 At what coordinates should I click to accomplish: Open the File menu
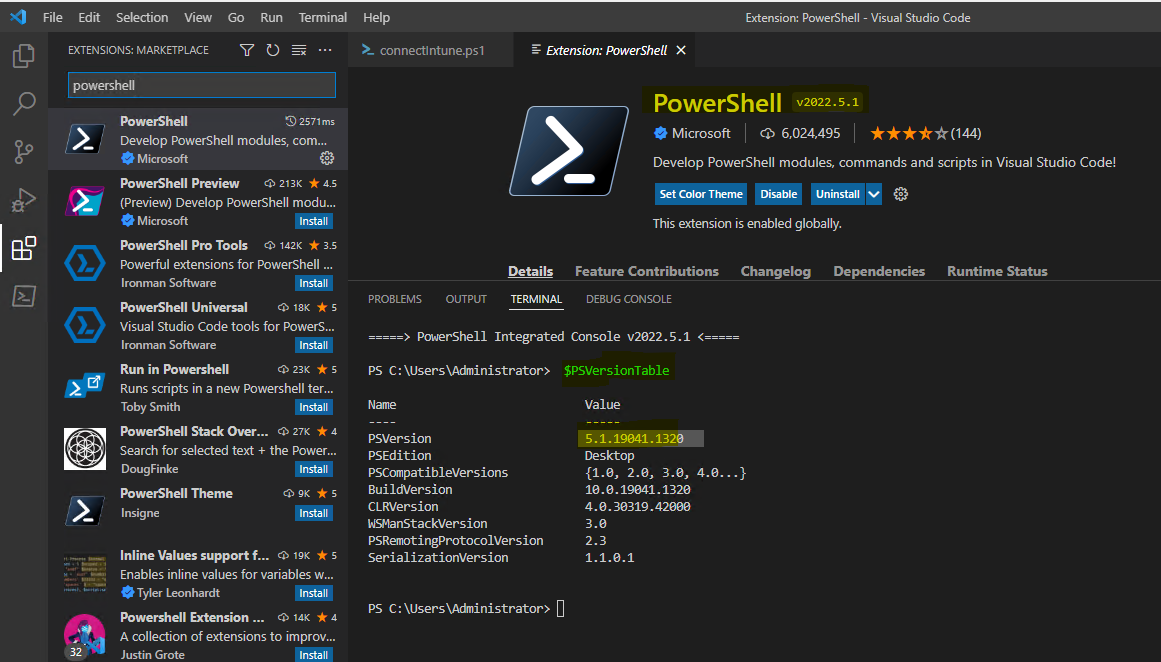click(x=53, y=17)
